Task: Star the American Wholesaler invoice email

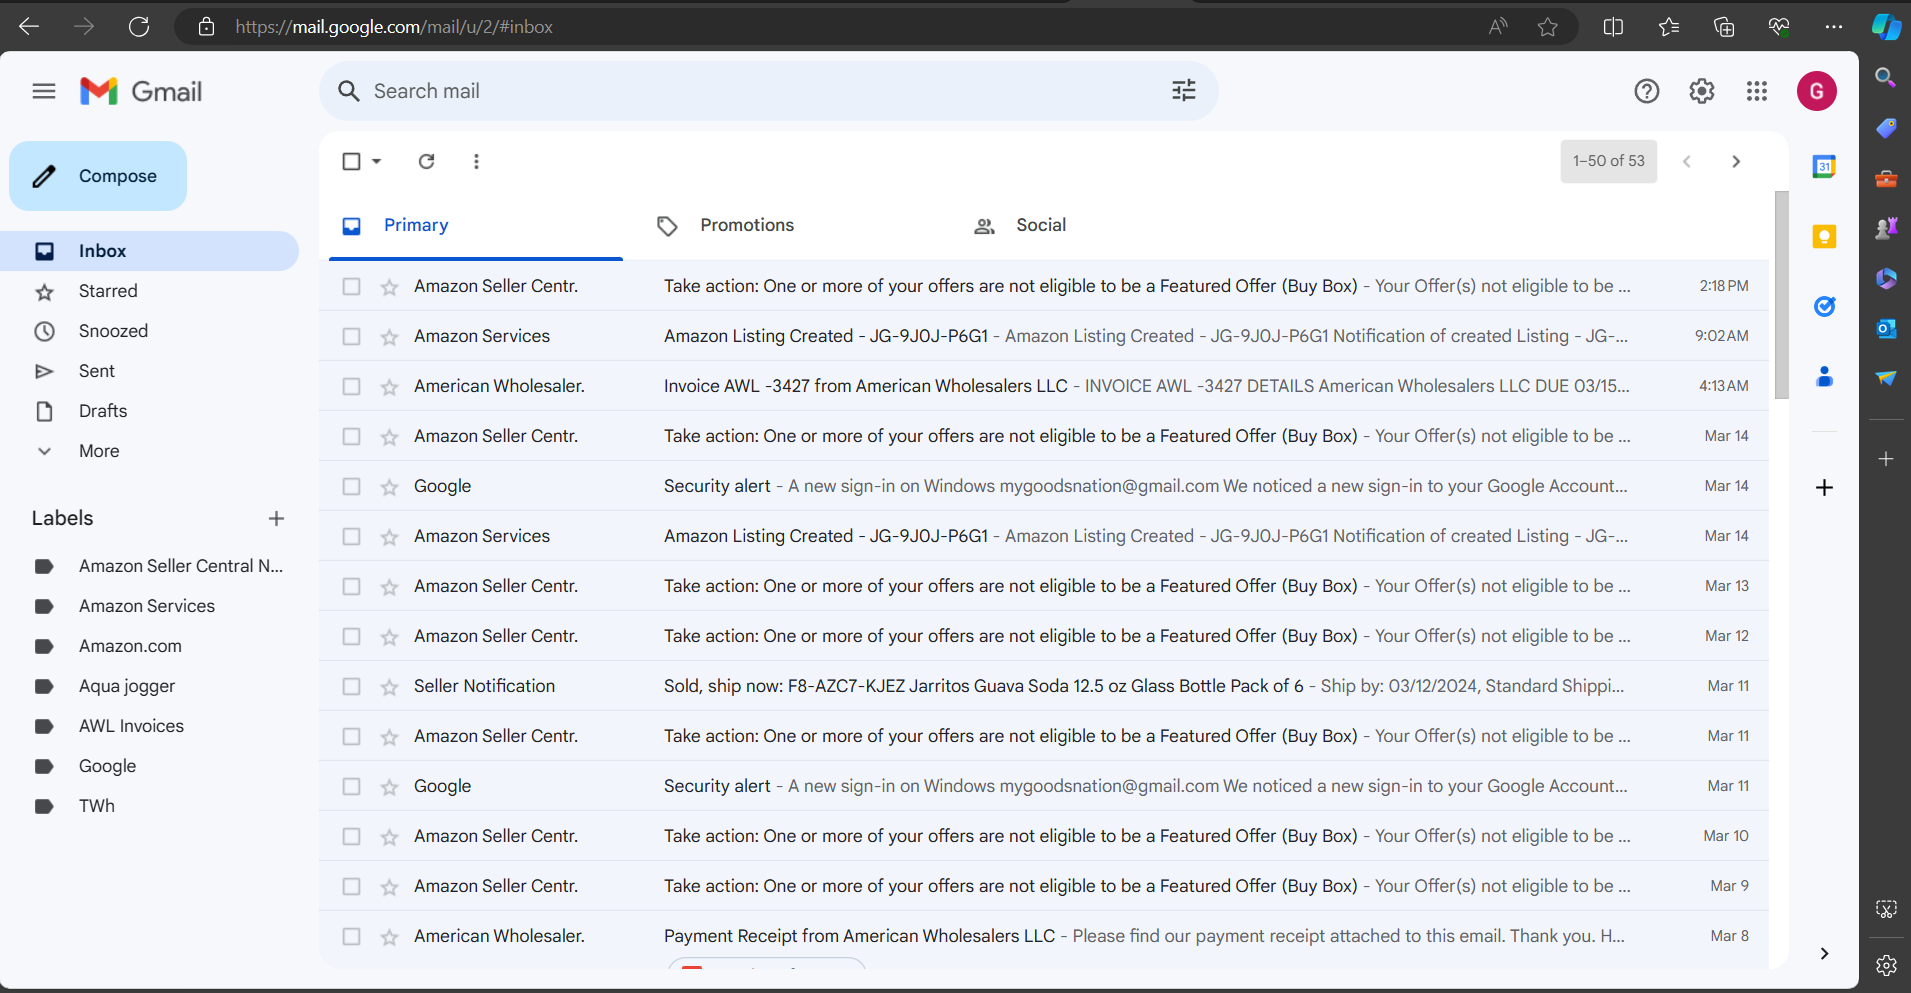Action: [390, 387]
